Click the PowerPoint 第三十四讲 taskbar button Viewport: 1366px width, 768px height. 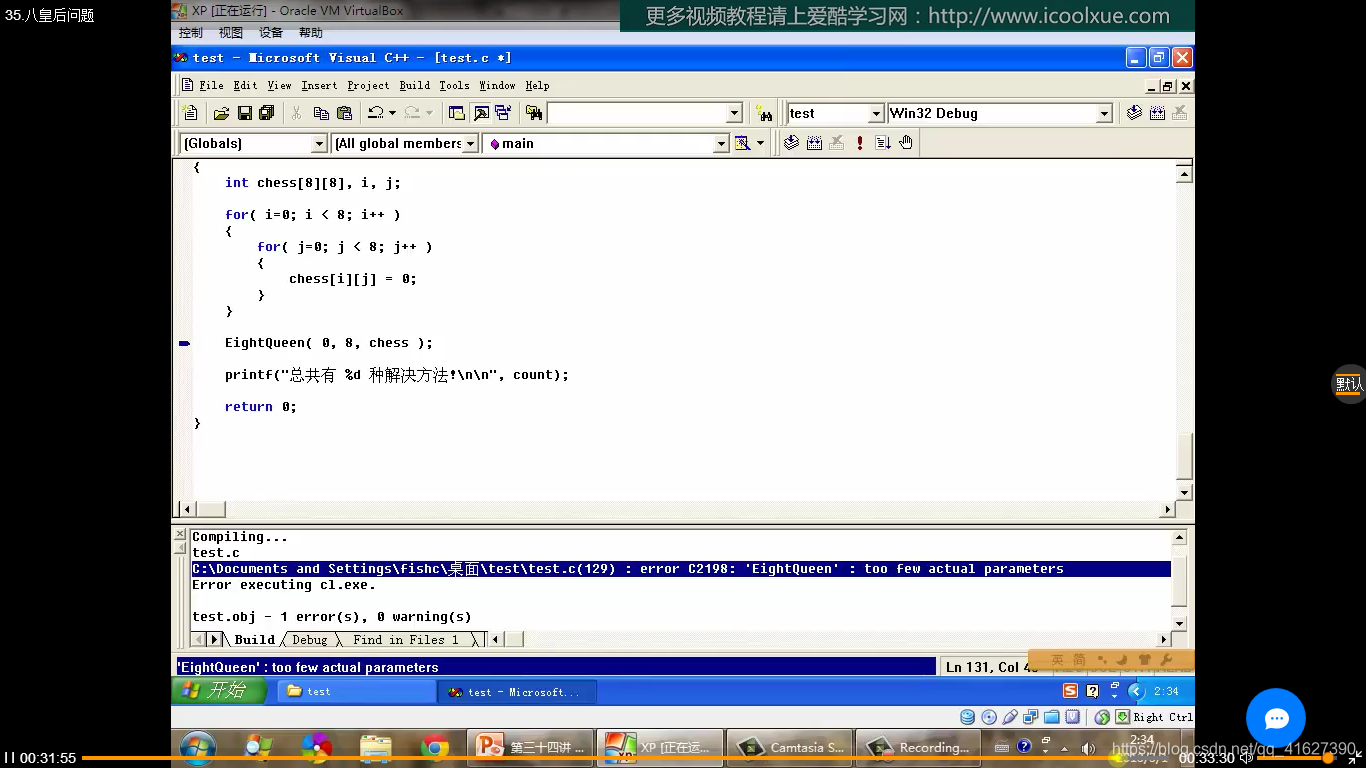pyautogui.click(x=531, y=747)
